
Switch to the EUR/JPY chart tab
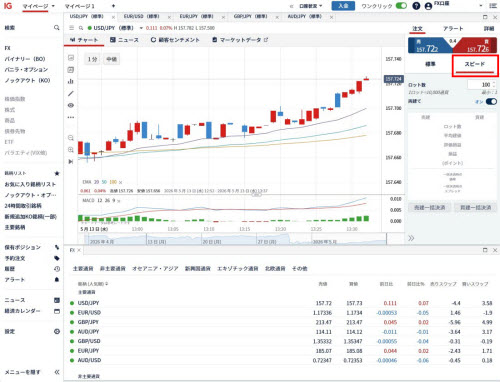tap(196, 16)
